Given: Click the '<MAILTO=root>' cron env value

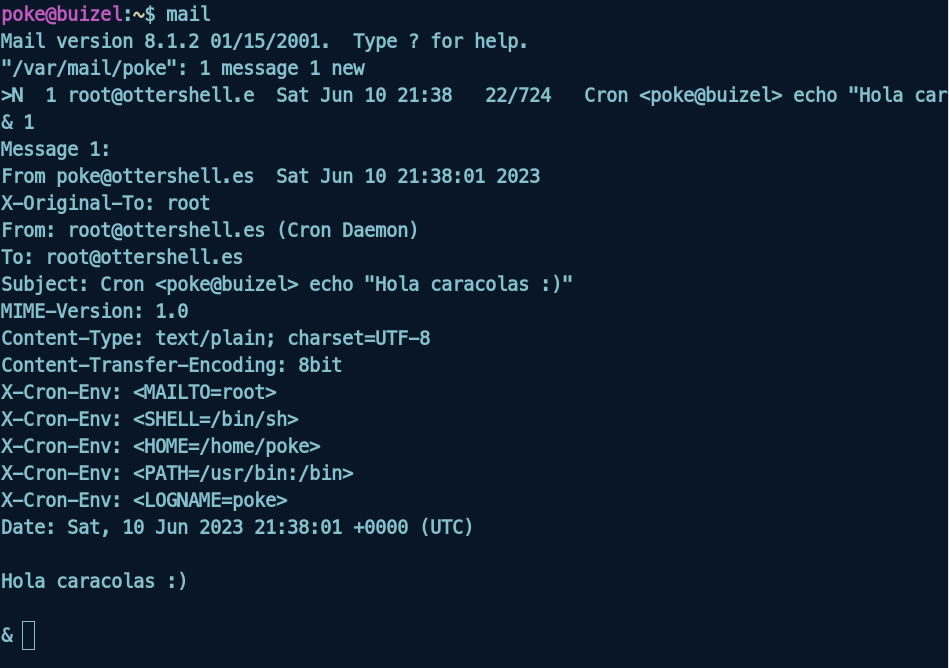Looking at the screenshot, I should click(x=204, y=392).
